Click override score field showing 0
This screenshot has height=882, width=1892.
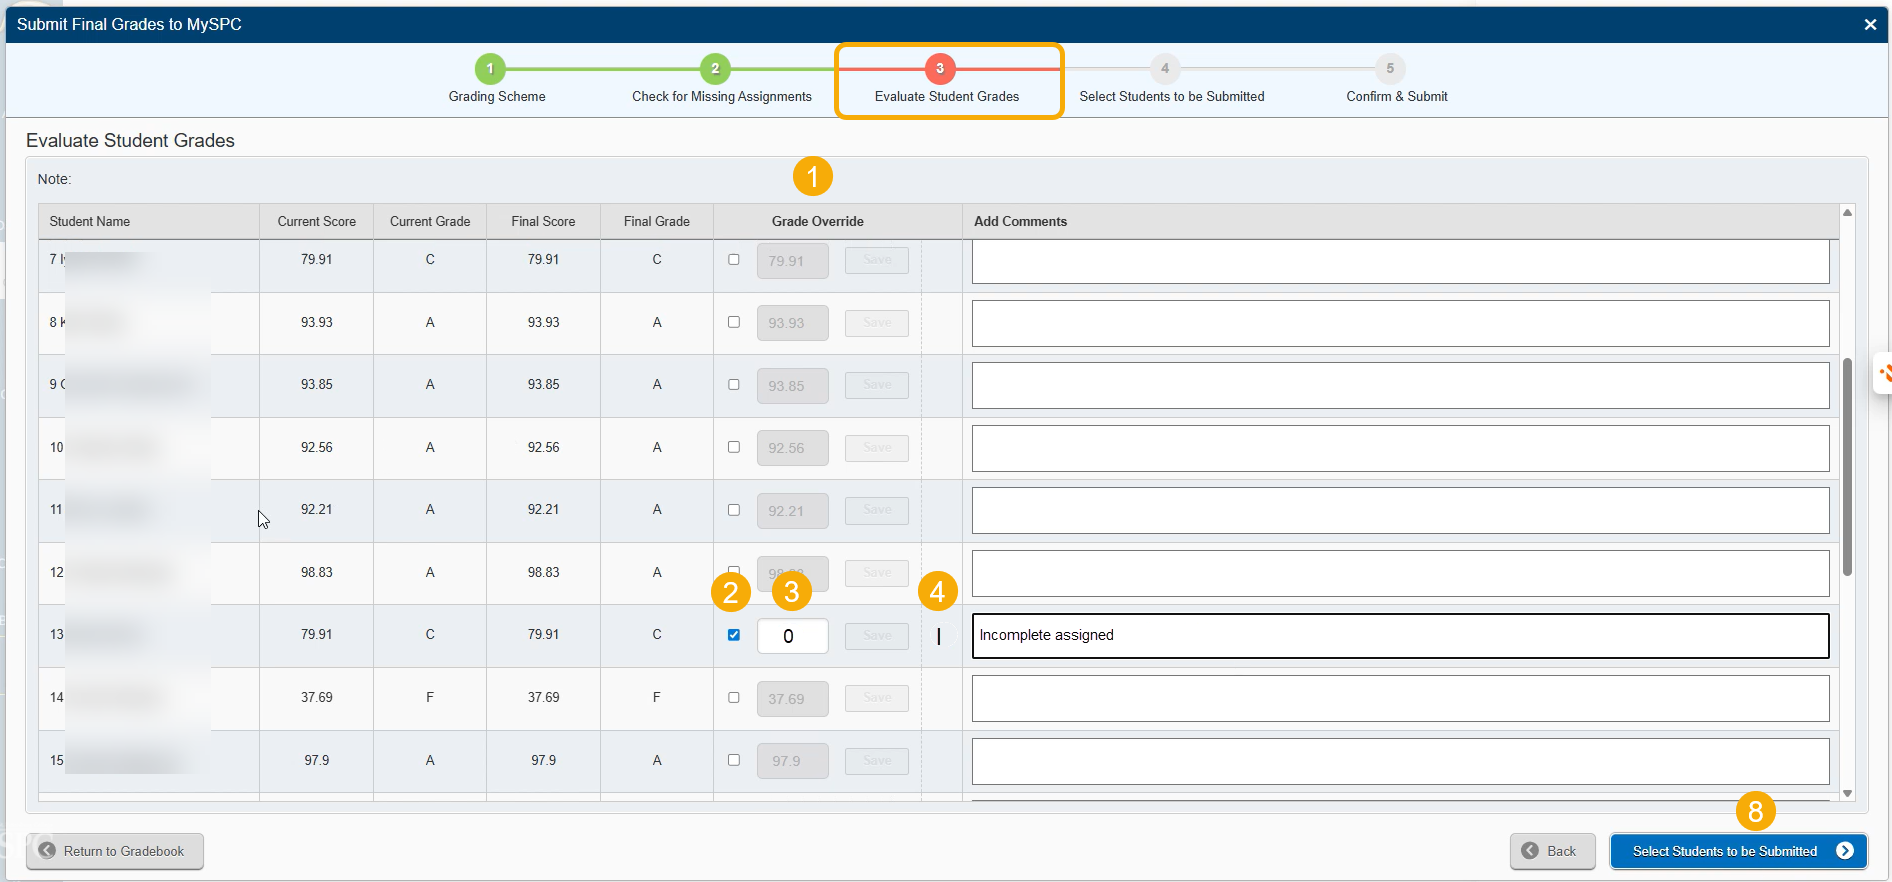click(x=793, y=636)
